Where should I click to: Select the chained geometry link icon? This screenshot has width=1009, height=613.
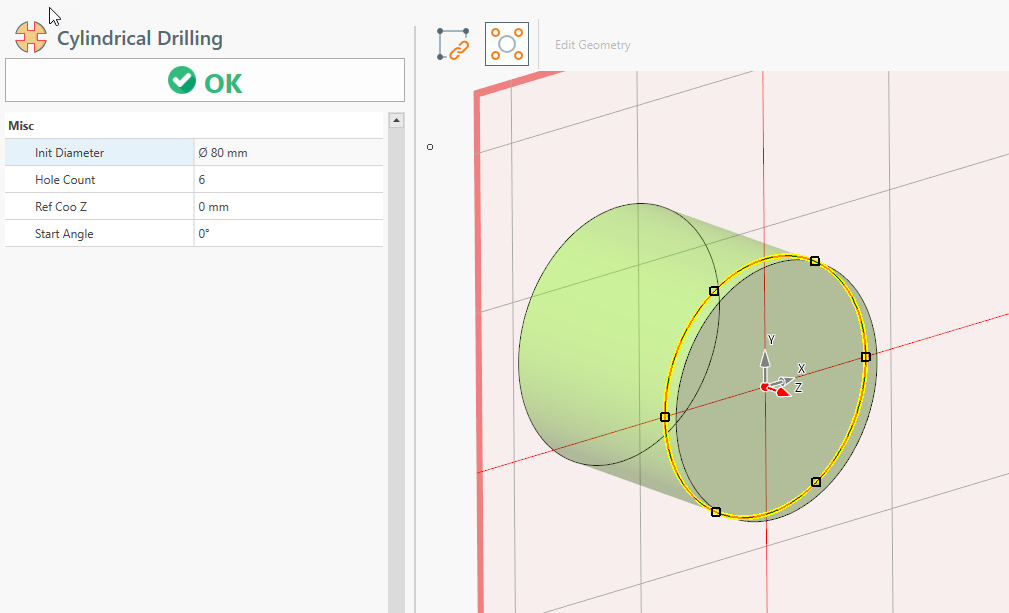[453, 44]
